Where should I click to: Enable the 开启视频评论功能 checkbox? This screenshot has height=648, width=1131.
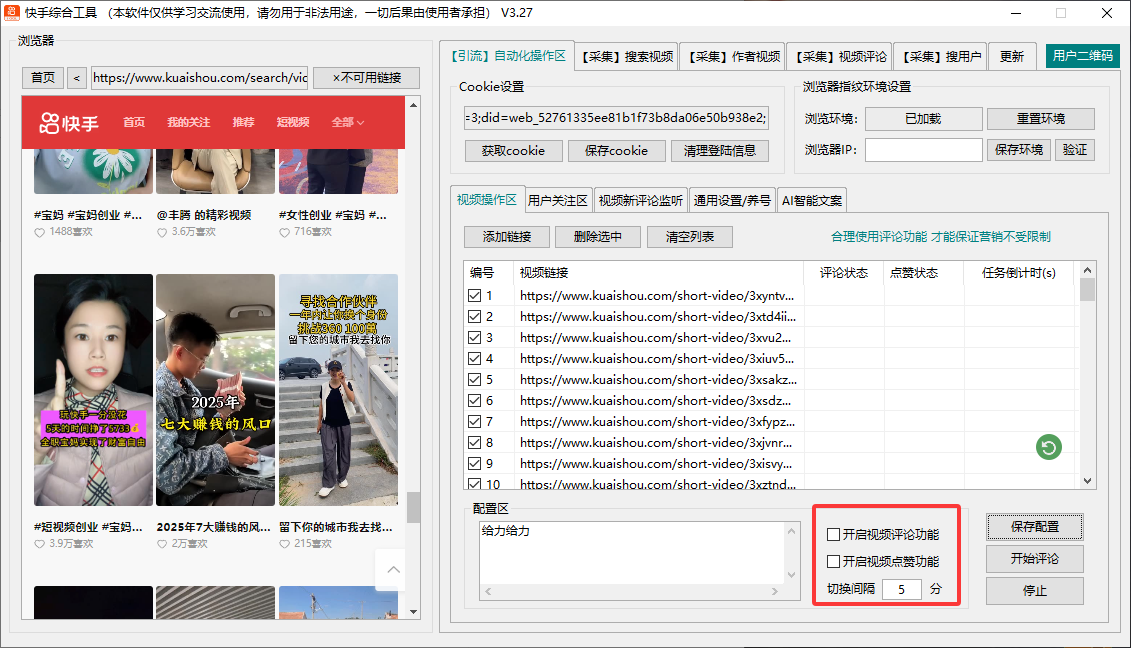click(x=834, y=535)
